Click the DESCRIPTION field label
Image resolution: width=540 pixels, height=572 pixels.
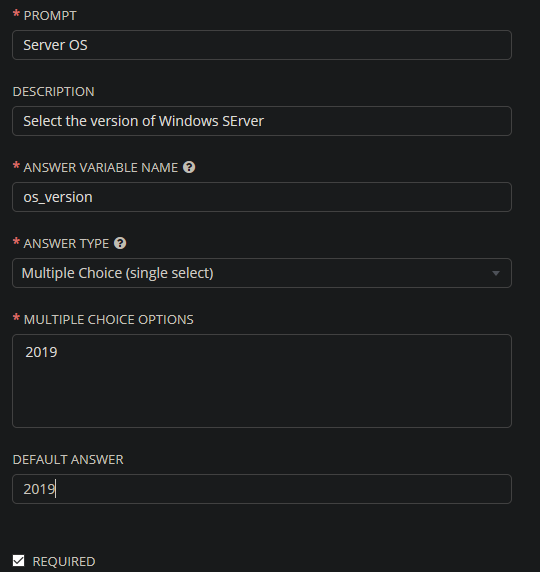pyautogui.click(x=54, y=92)
